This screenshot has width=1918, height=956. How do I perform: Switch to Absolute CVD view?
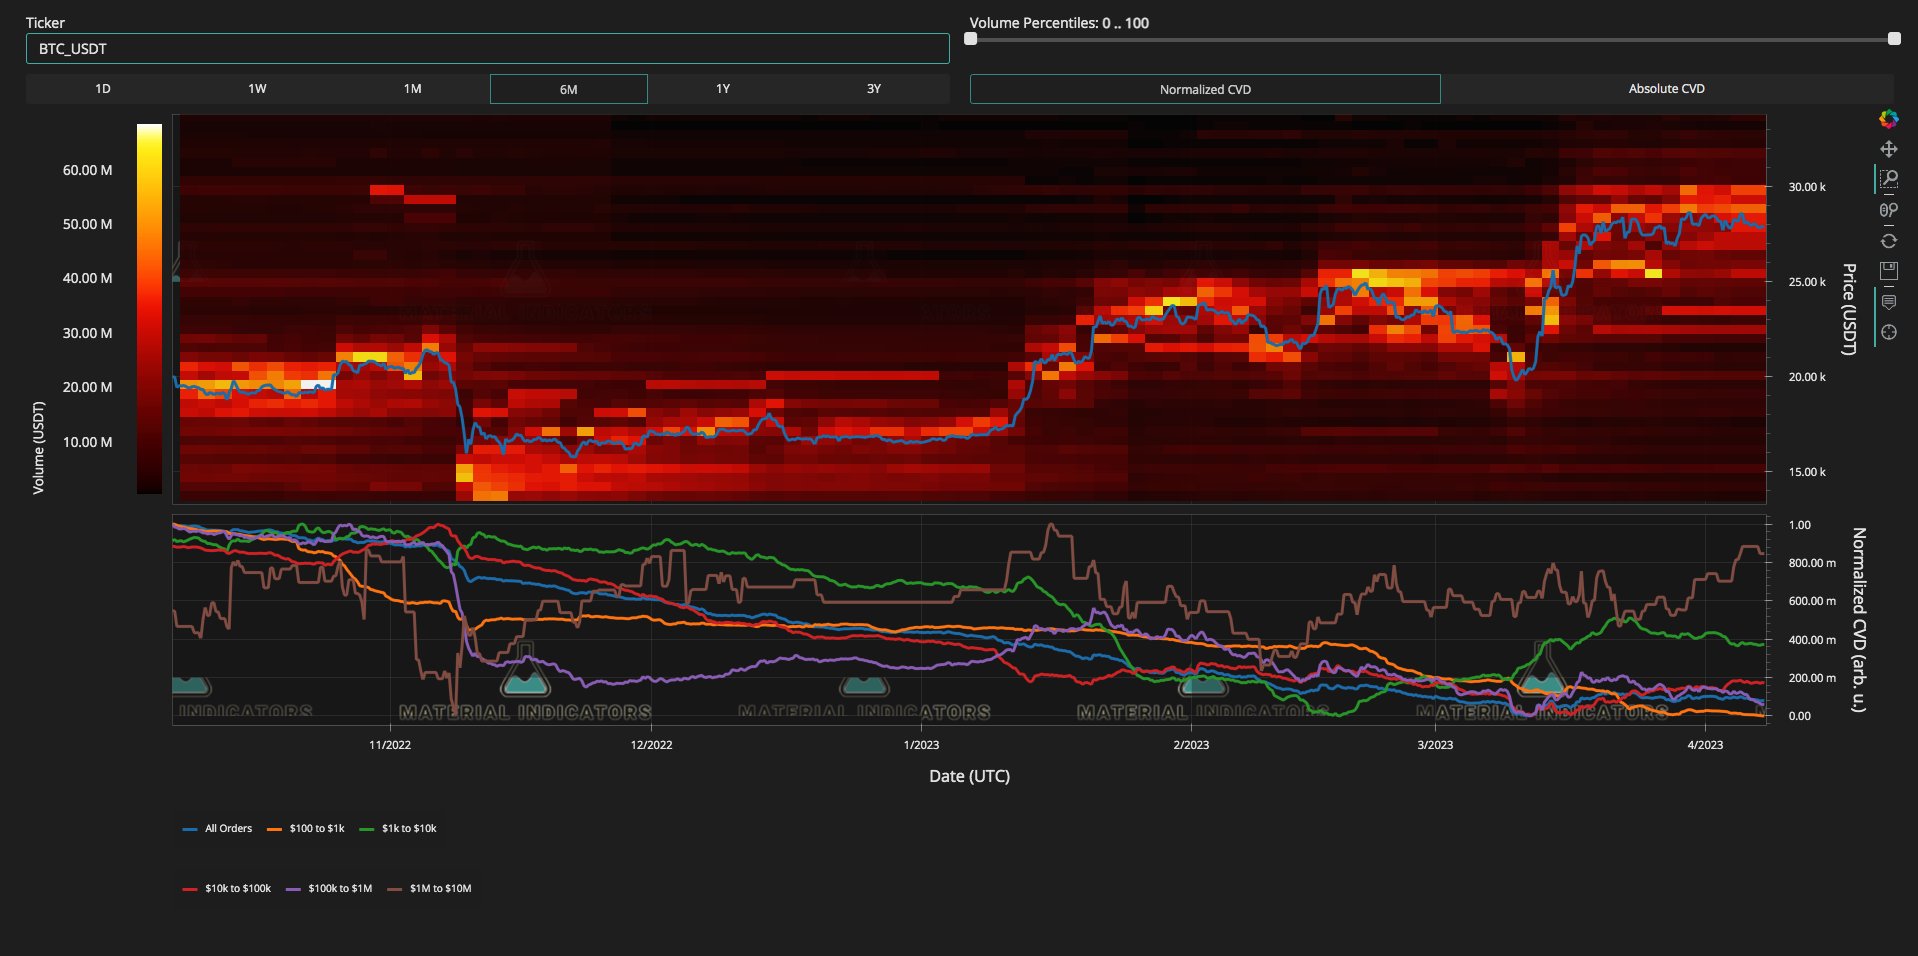[1666, 89]
